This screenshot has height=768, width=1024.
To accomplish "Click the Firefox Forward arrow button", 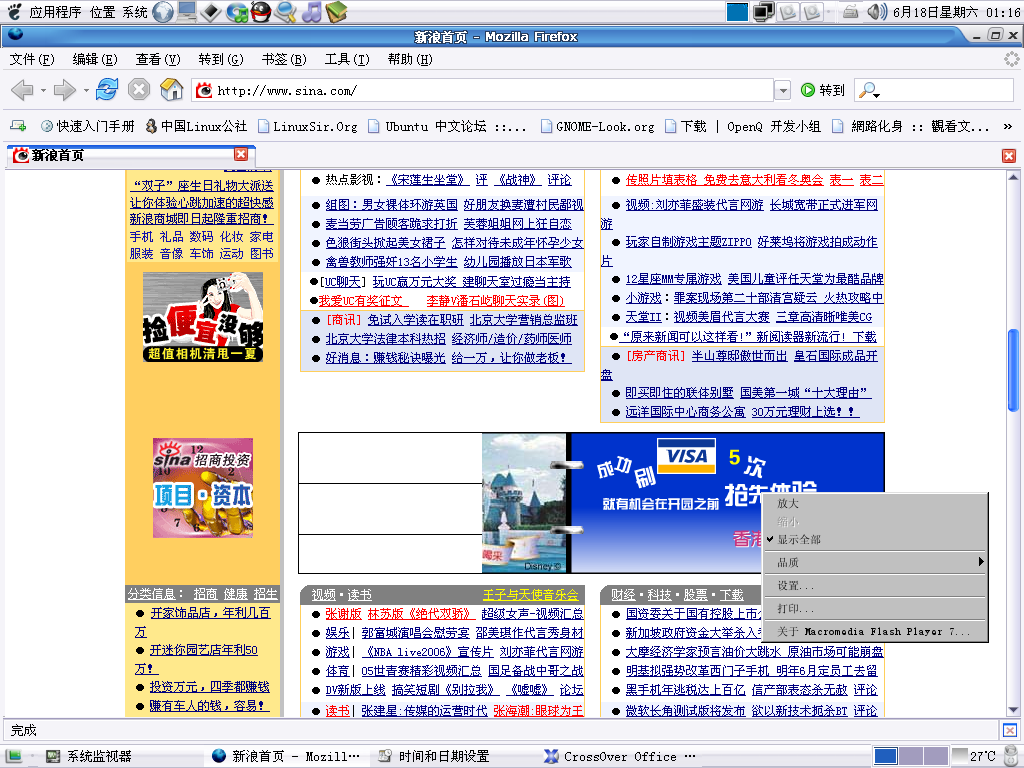I will click(65, 90).
